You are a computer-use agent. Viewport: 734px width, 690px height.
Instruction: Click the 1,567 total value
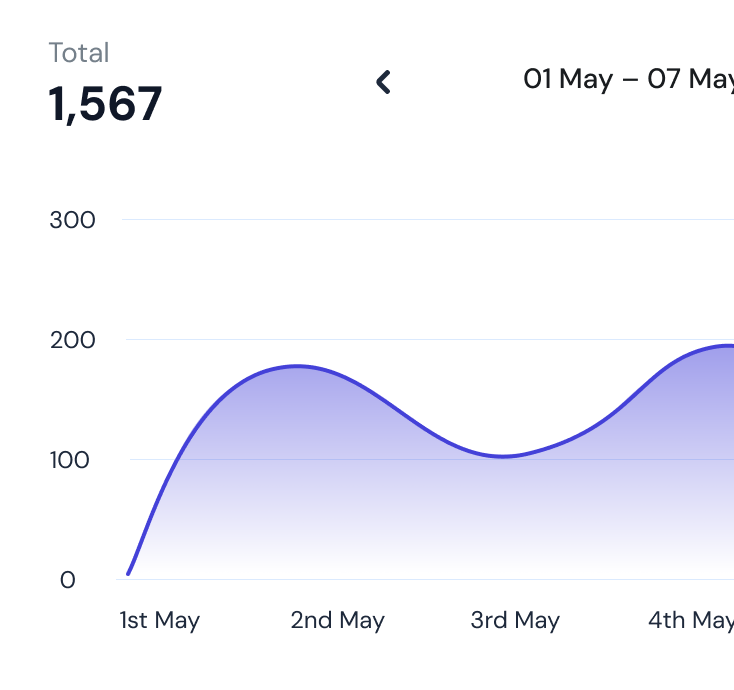click(105, 104)
